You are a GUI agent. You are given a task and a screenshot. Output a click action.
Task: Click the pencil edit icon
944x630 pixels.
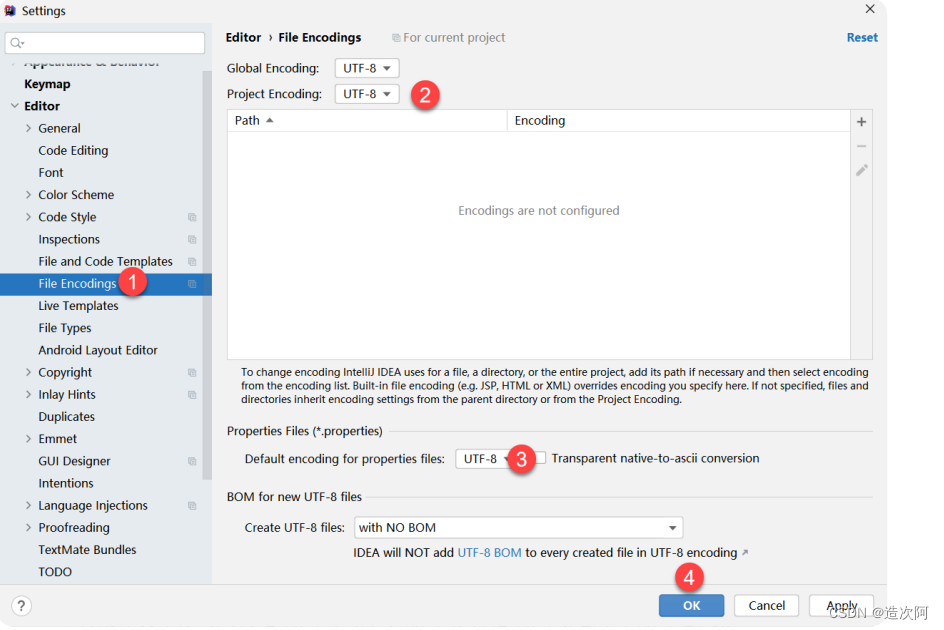[x=861, y=170]
